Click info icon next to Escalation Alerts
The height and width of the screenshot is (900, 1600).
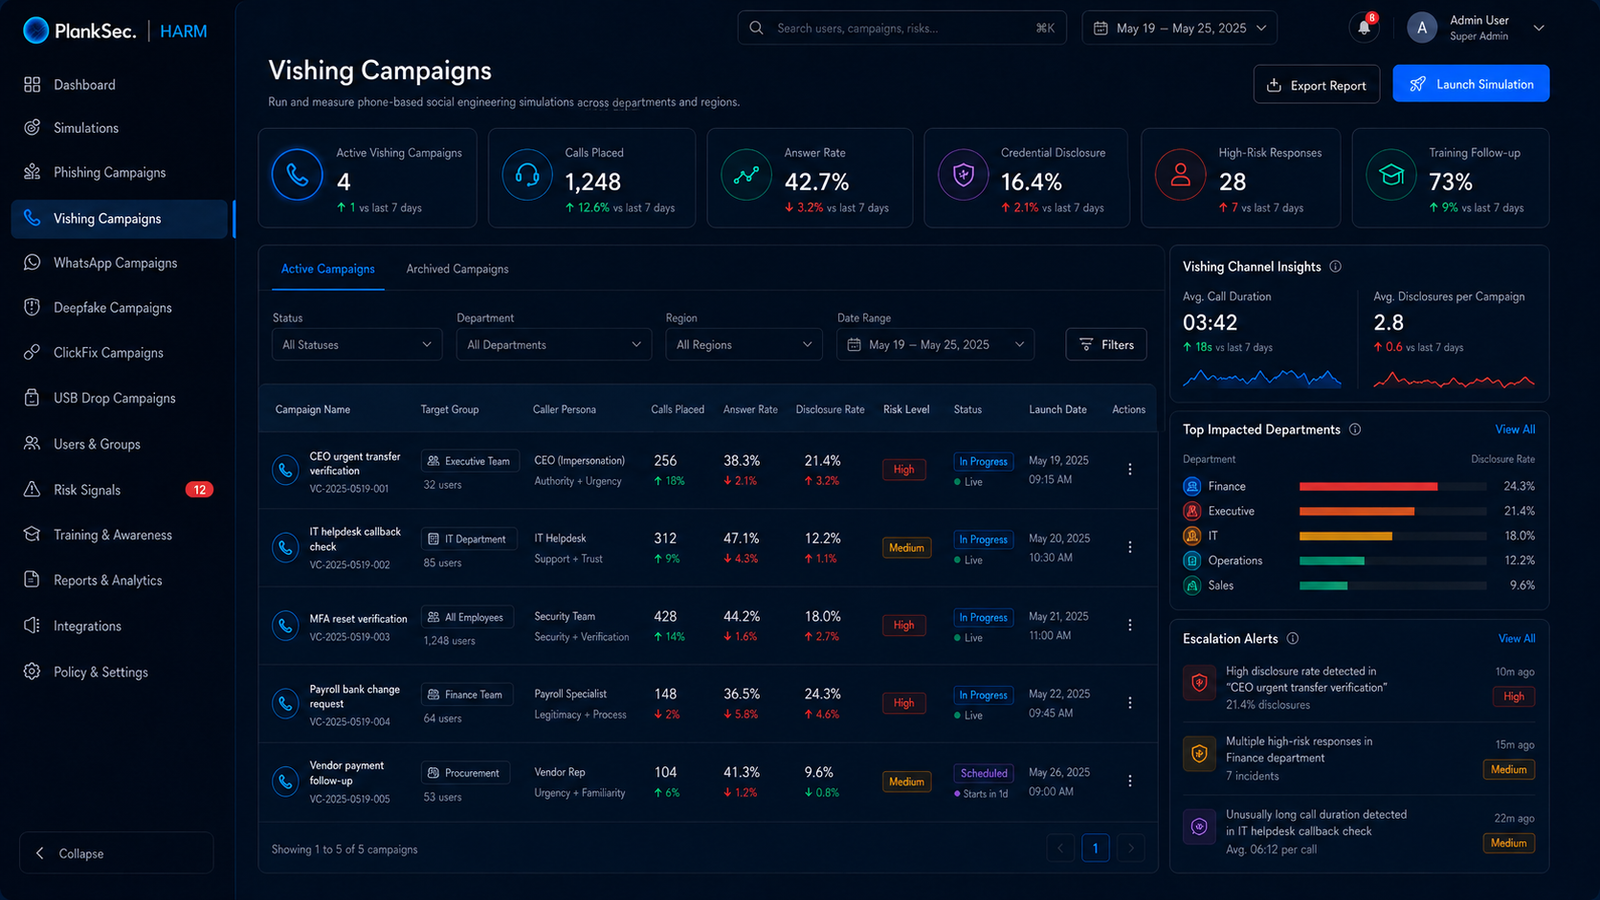coord(1292,639)
